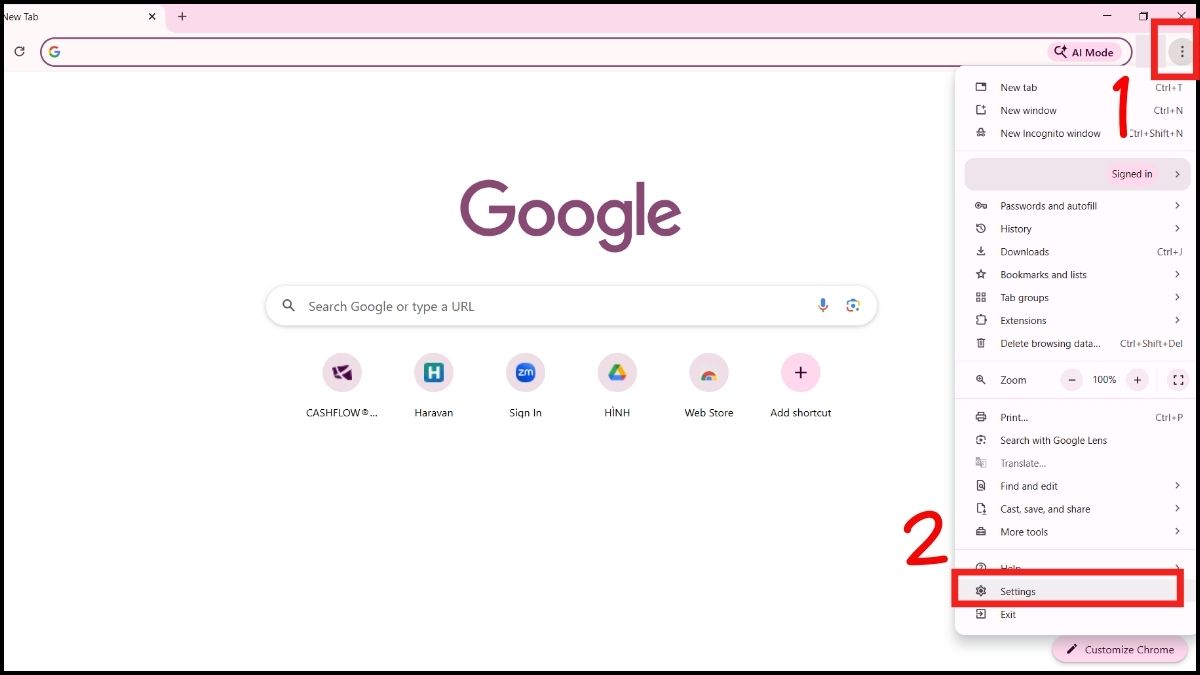Add a new shortcut with the plus icon
1200x675 pixels.
tap(800, 371)
